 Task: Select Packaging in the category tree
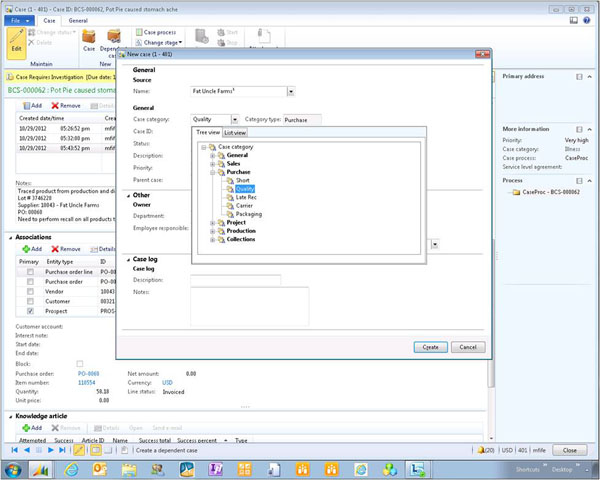pos(250,213)
